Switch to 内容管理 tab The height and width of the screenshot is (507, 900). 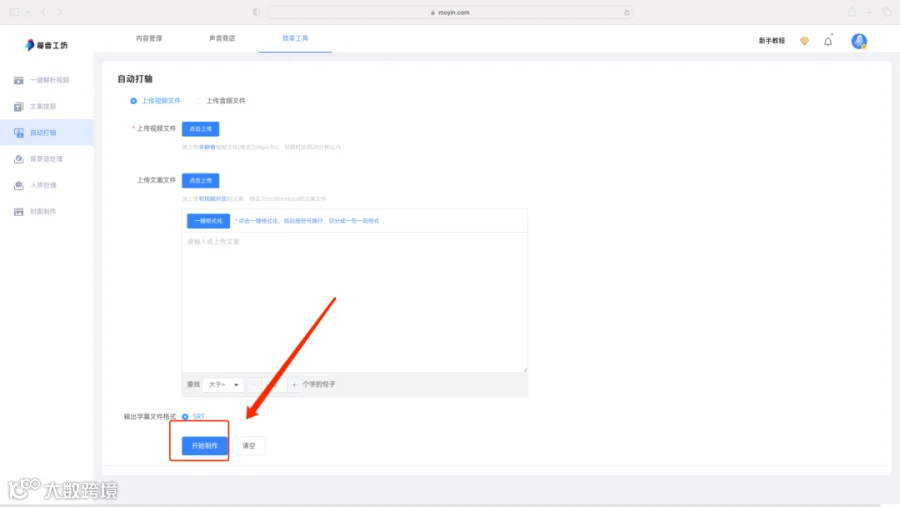pos(149,38)
